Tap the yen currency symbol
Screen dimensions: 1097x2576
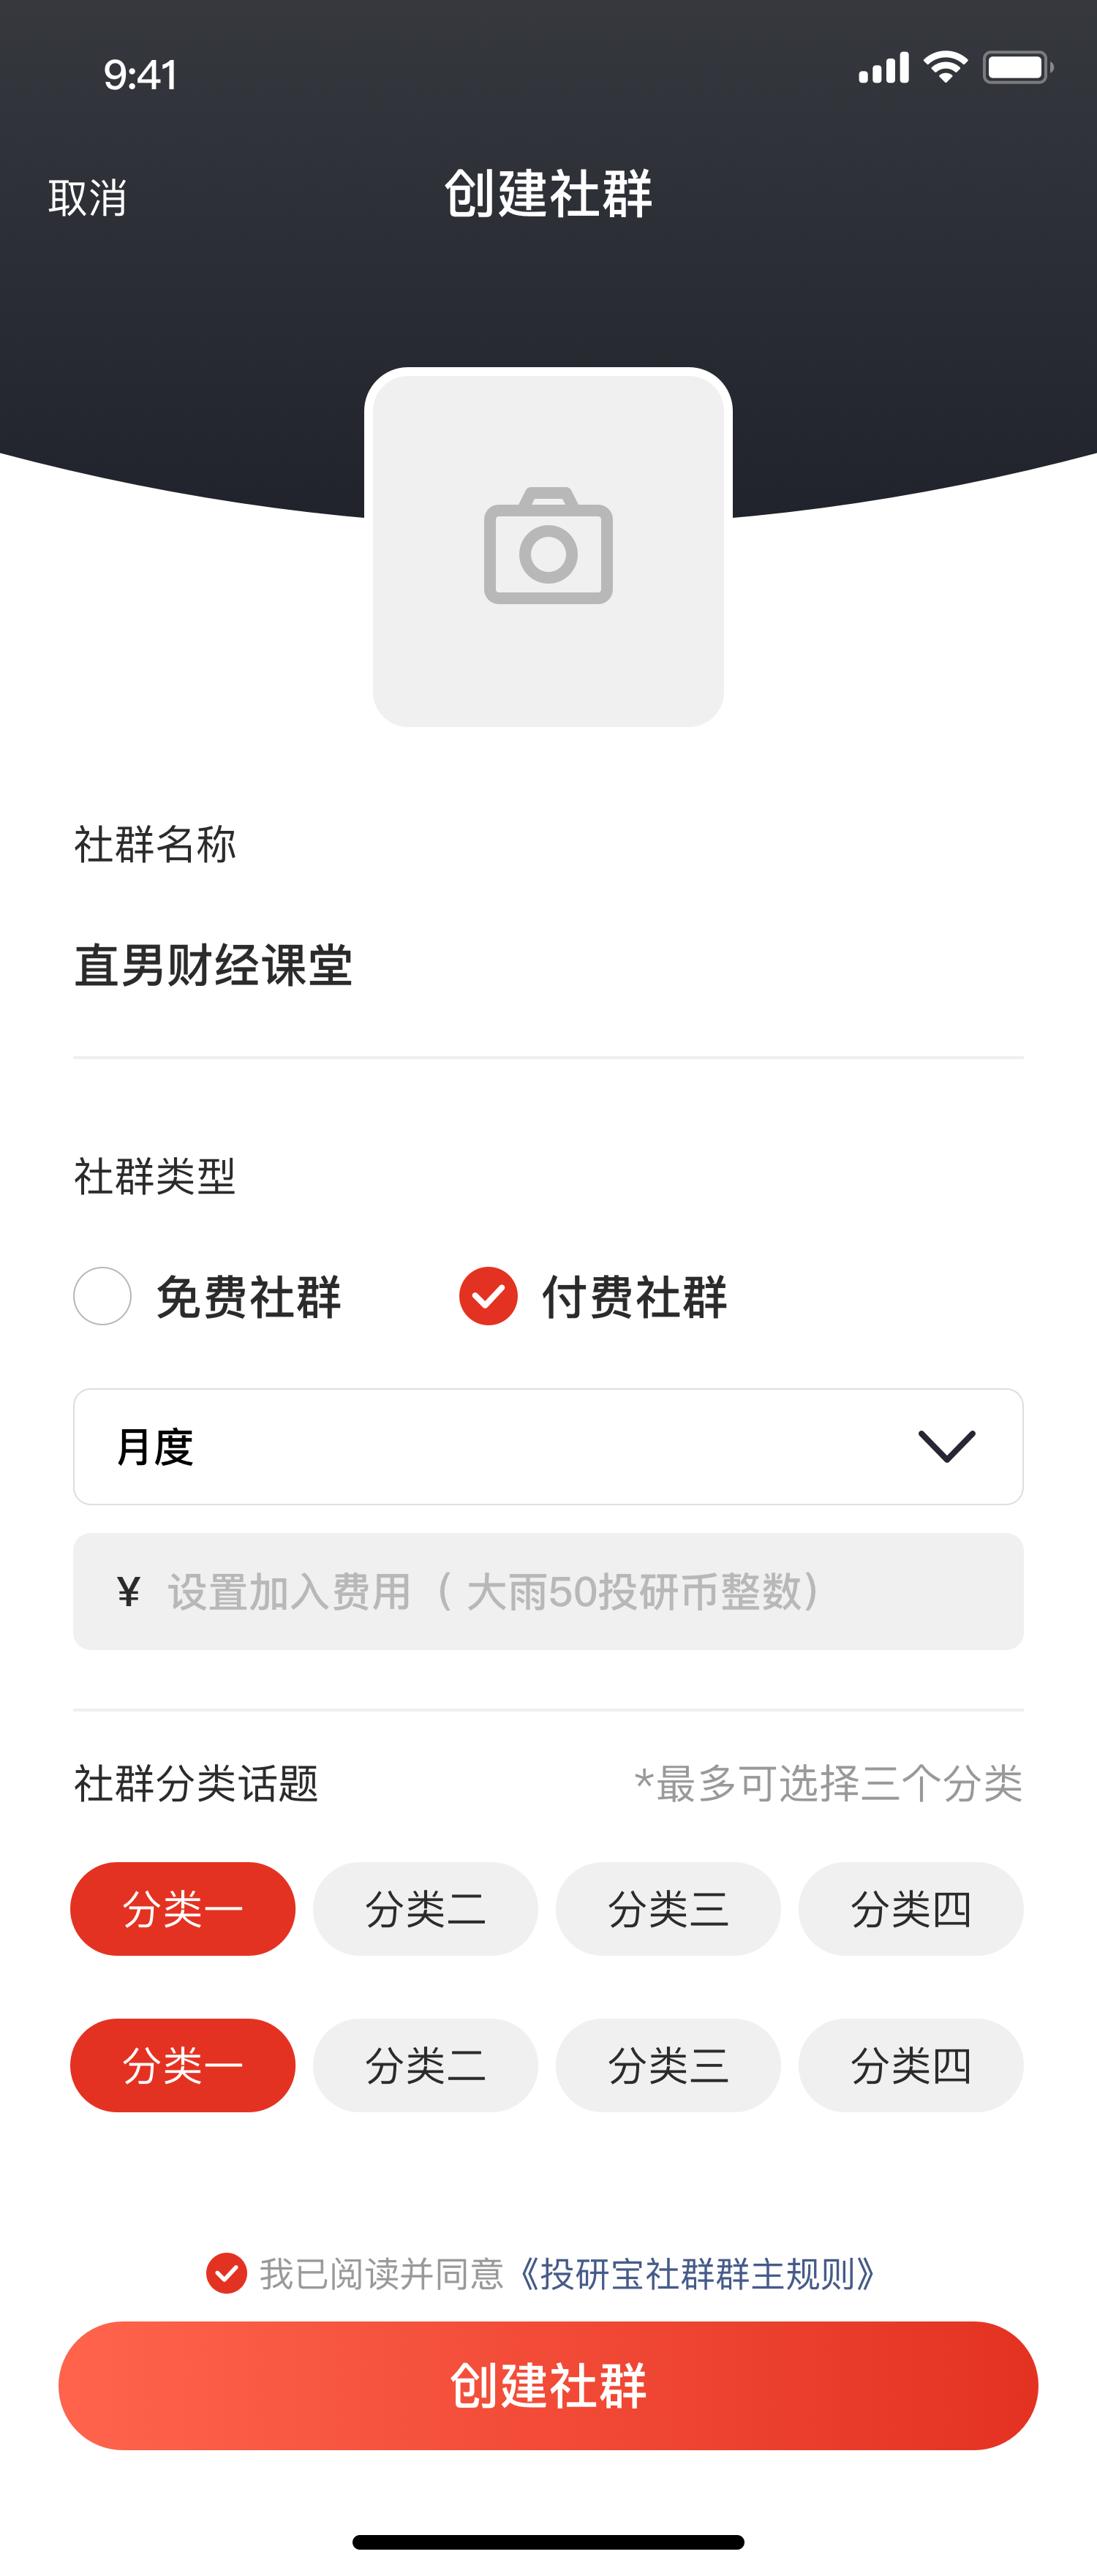tap(128, 1591)
